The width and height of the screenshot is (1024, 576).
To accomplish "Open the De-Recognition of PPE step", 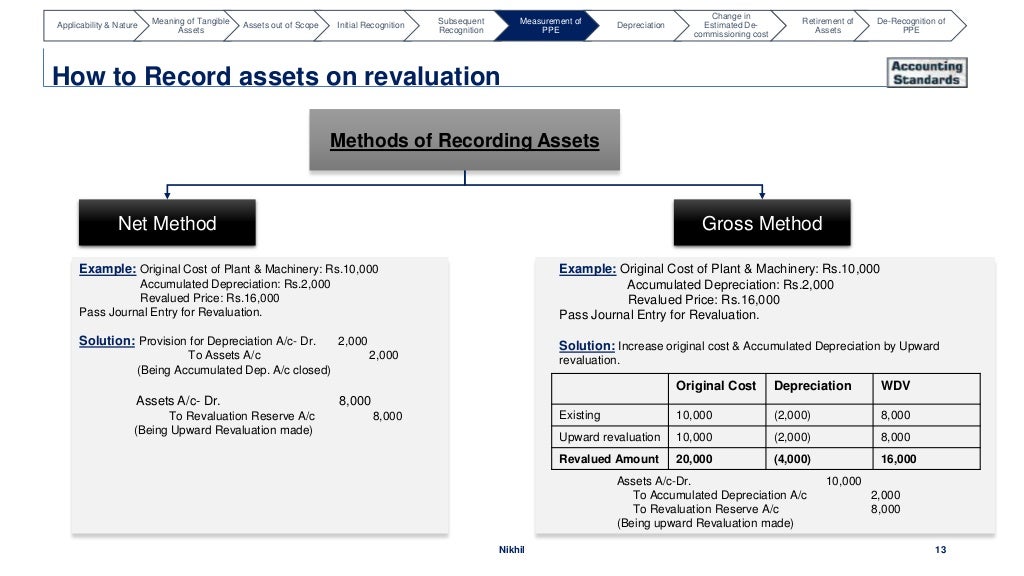I will coord(910,25).
